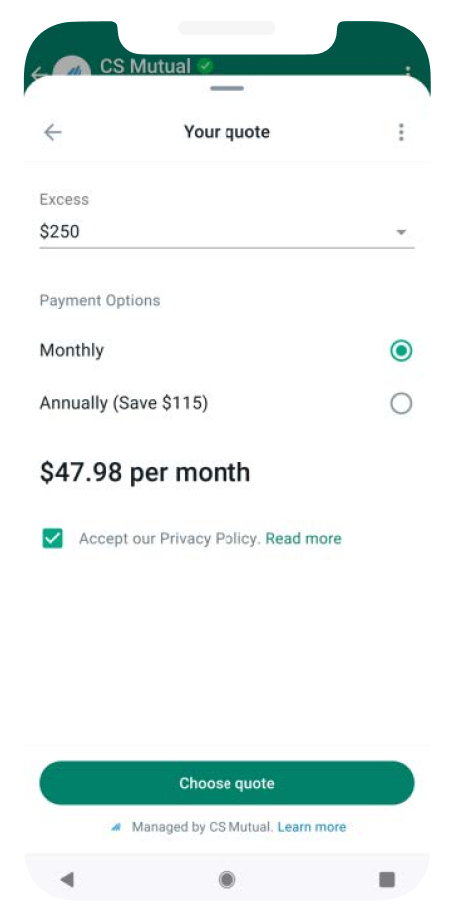
Task: Select the Monthly payment radio button
Action: 401,351
